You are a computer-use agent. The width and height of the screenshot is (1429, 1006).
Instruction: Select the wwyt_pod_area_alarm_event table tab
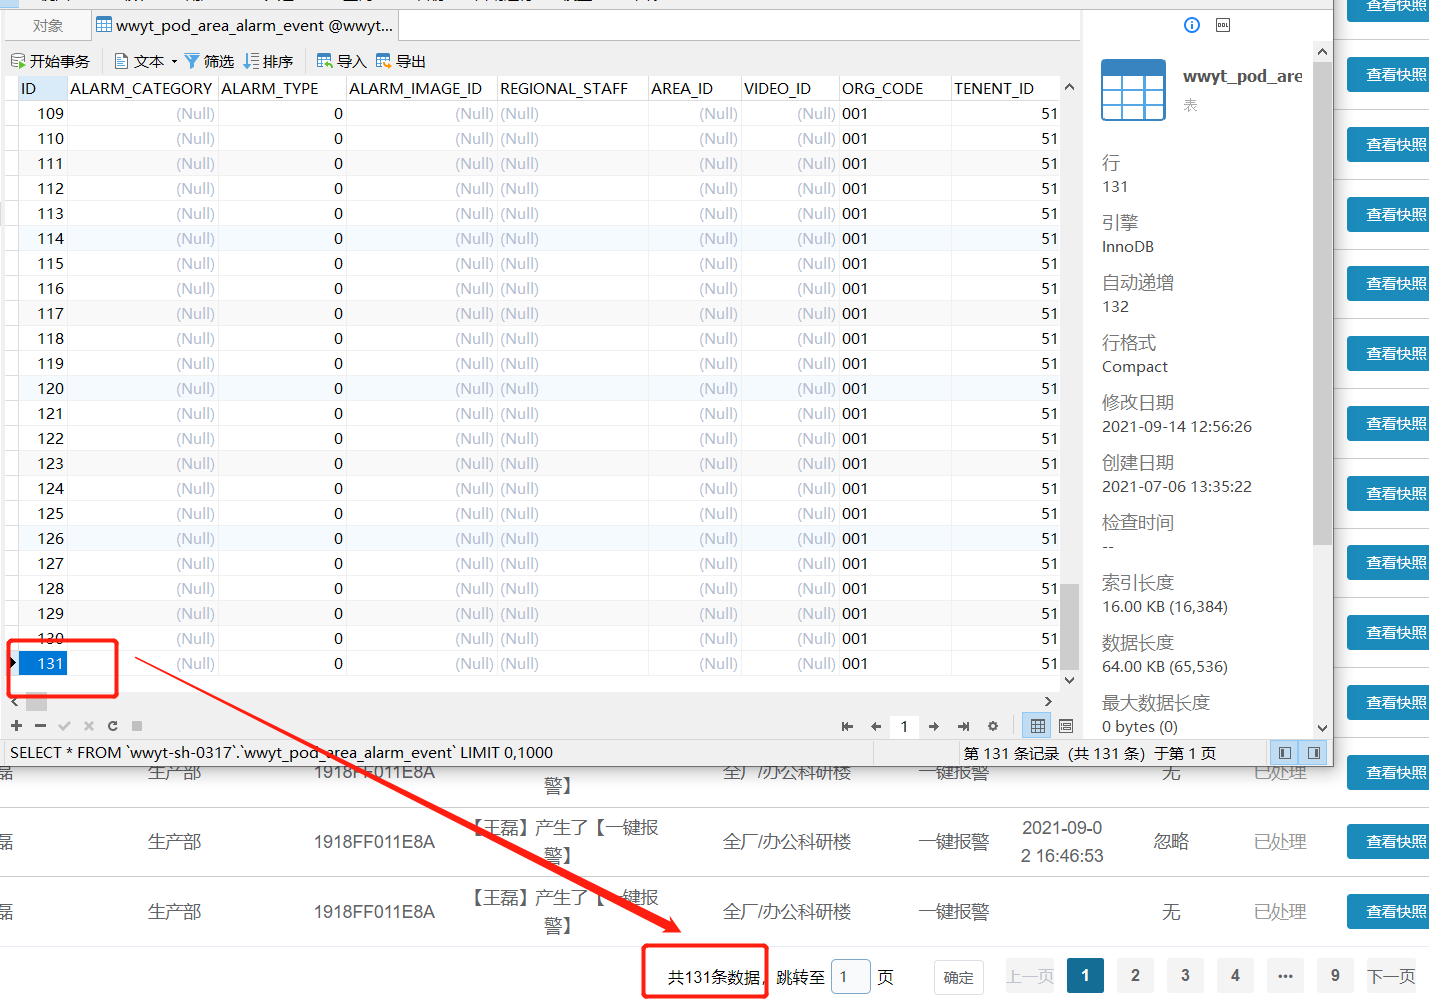click(x=245, y=25)
